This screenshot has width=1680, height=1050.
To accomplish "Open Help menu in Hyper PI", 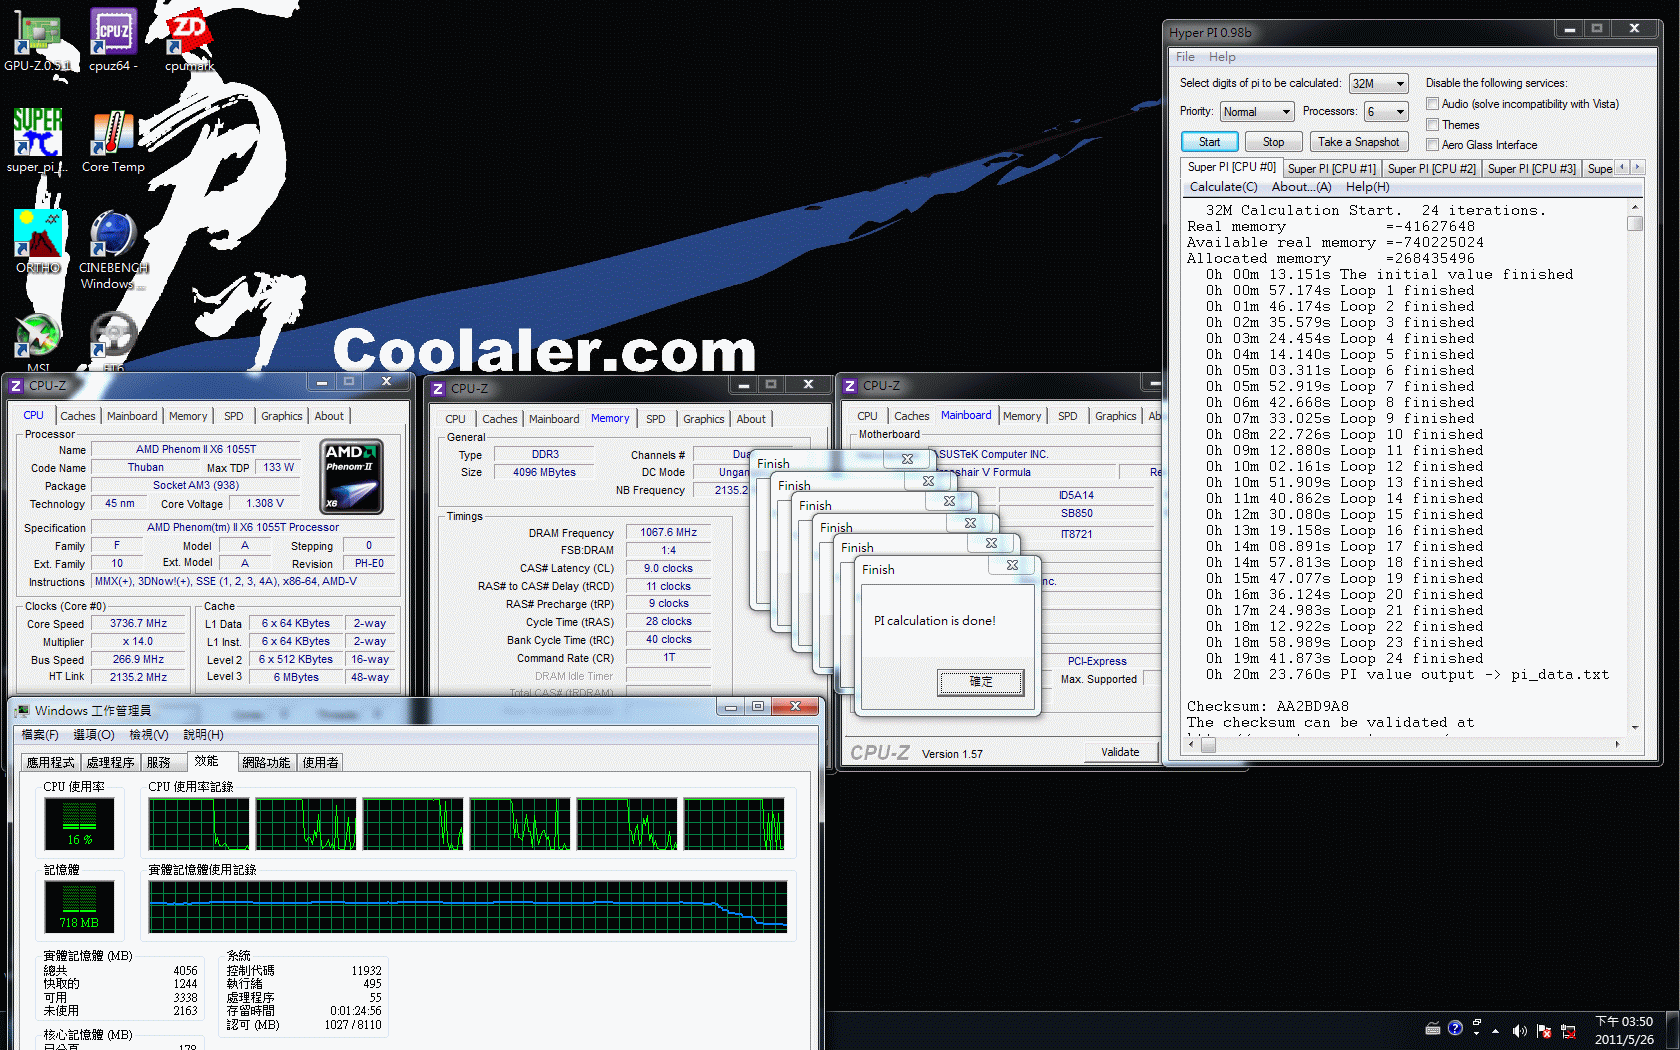I will (x=1222, y=57).
